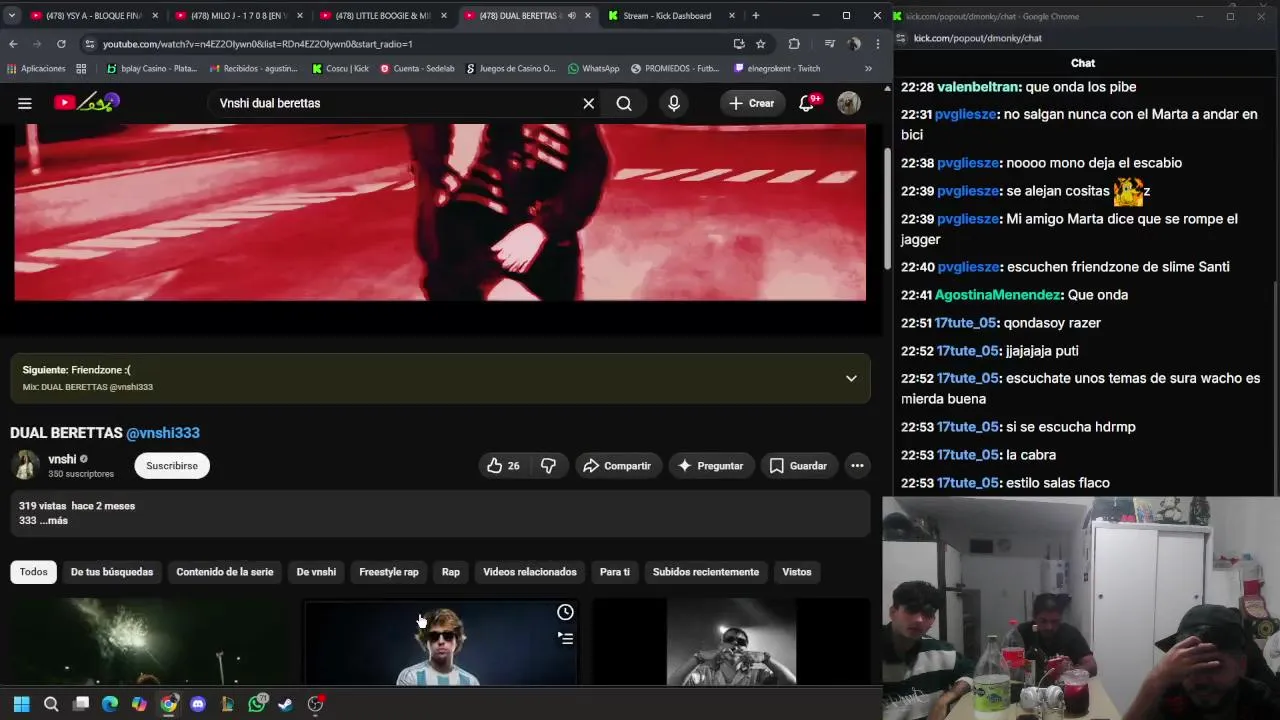Install app icon in address bar
1280x720 pixels.
(x=739, y=44)
